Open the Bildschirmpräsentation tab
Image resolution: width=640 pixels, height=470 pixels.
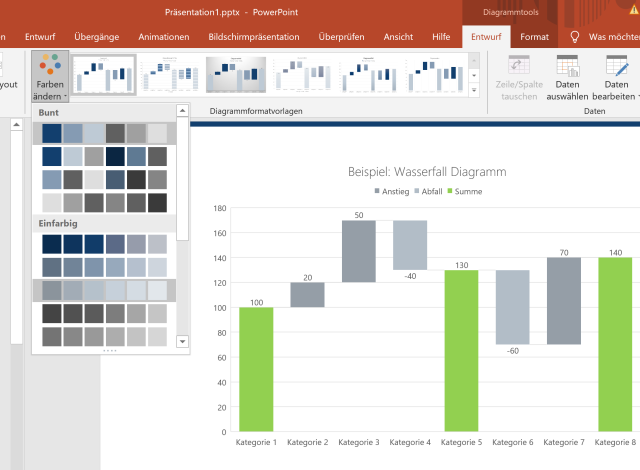pyautogui.click(x=253, y=37)
